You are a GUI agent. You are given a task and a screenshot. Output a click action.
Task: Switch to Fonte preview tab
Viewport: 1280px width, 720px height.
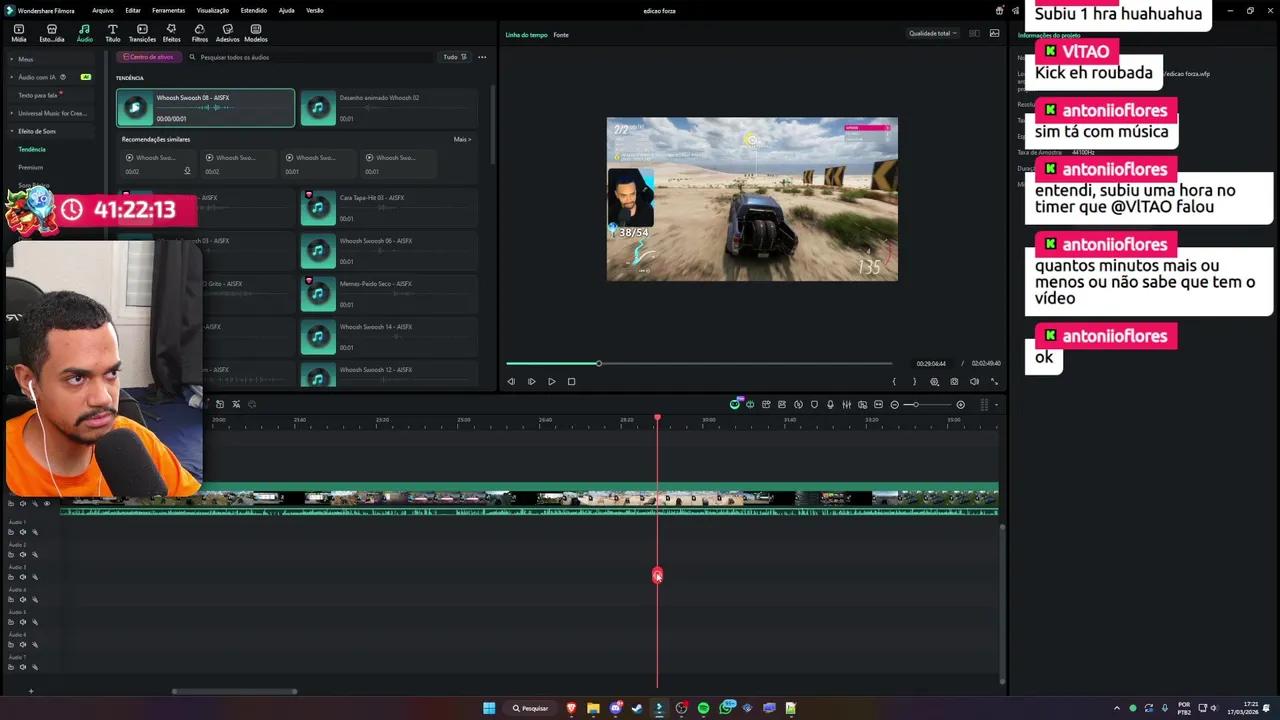tap(561, 35)
